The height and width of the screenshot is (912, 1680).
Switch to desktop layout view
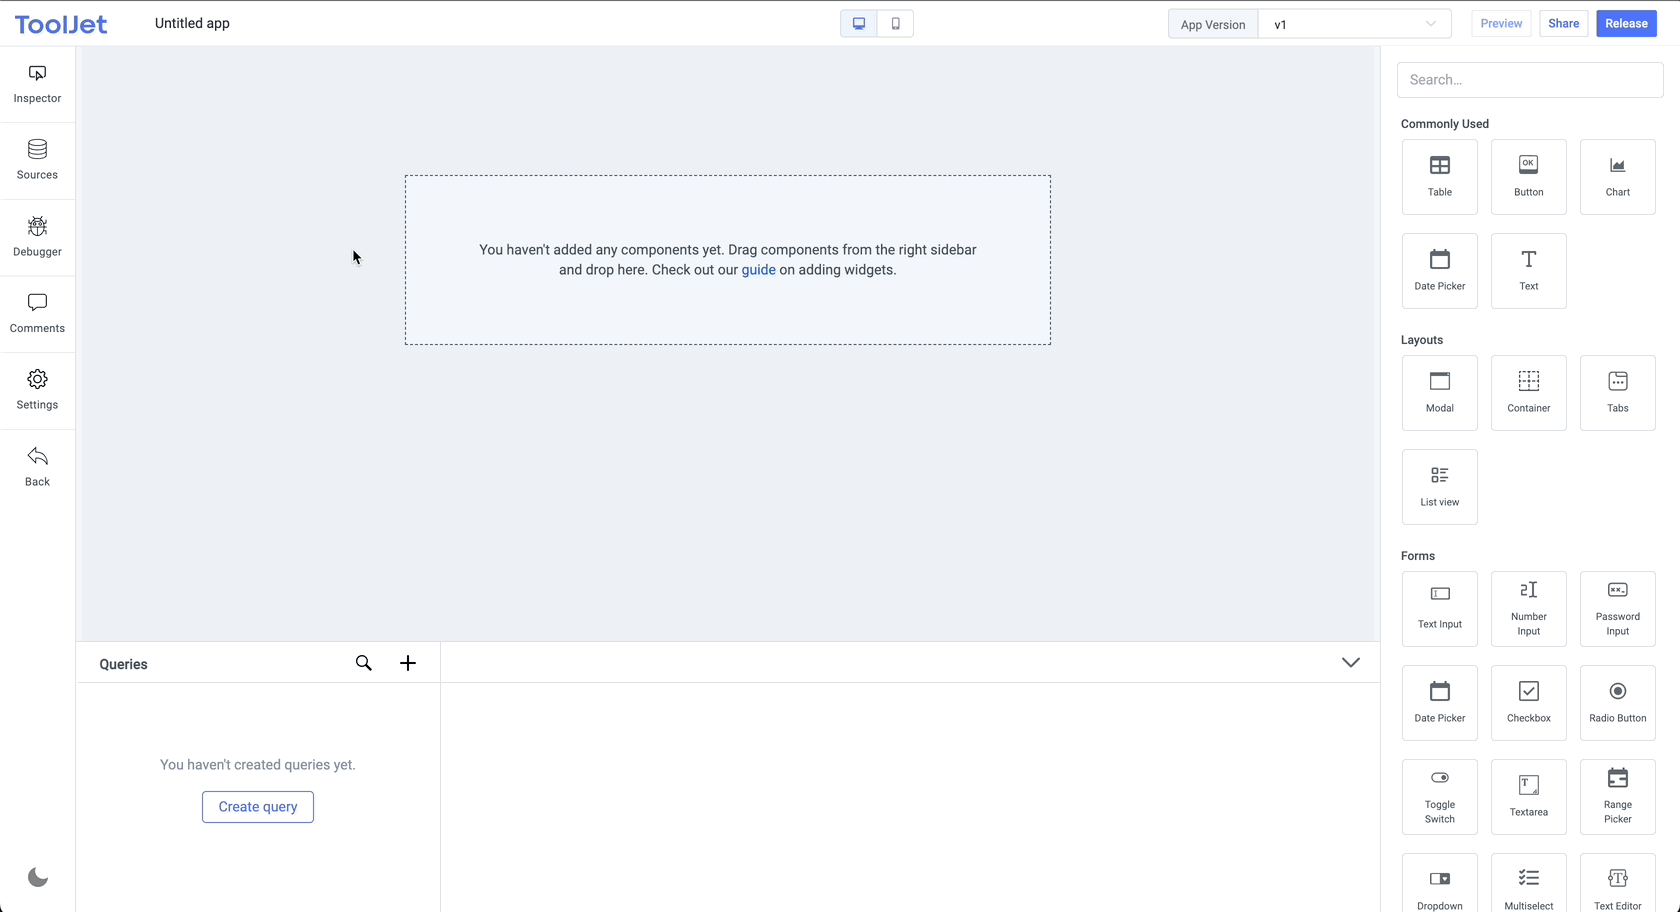tap(859, 24)
